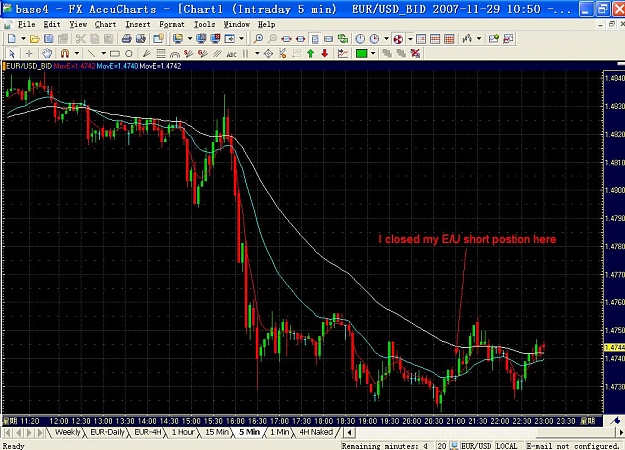This screenshot has width=625, height=450.
Task: Expand the dropdown next to the red pinwheel
Action: (x=410, y=39)
